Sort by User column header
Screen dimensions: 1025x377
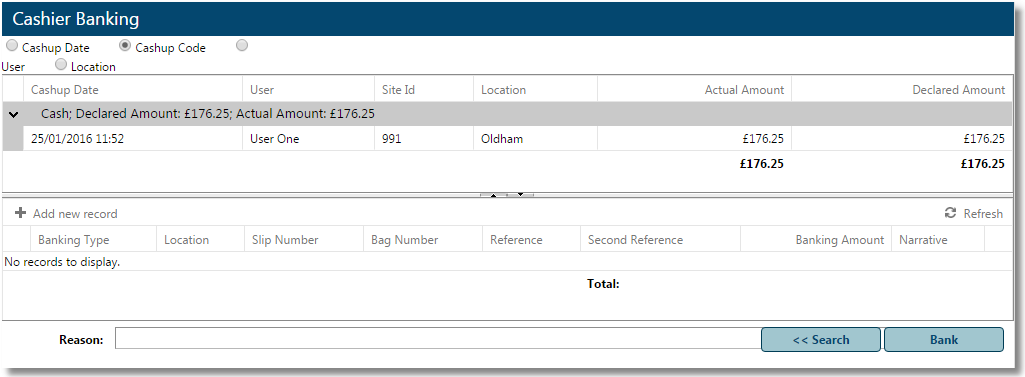pos(309,90)
